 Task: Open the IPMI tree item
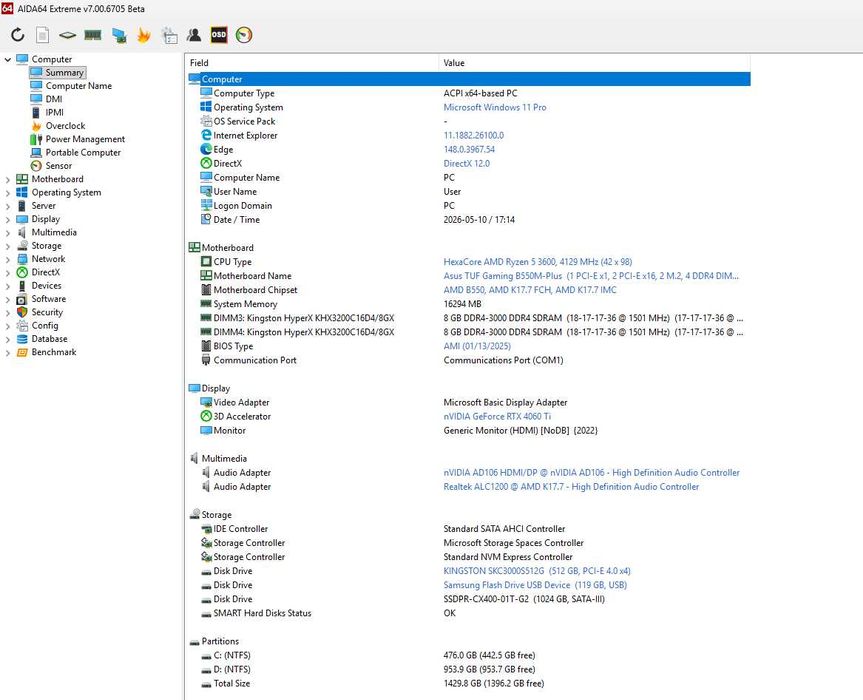coord(54,112)
